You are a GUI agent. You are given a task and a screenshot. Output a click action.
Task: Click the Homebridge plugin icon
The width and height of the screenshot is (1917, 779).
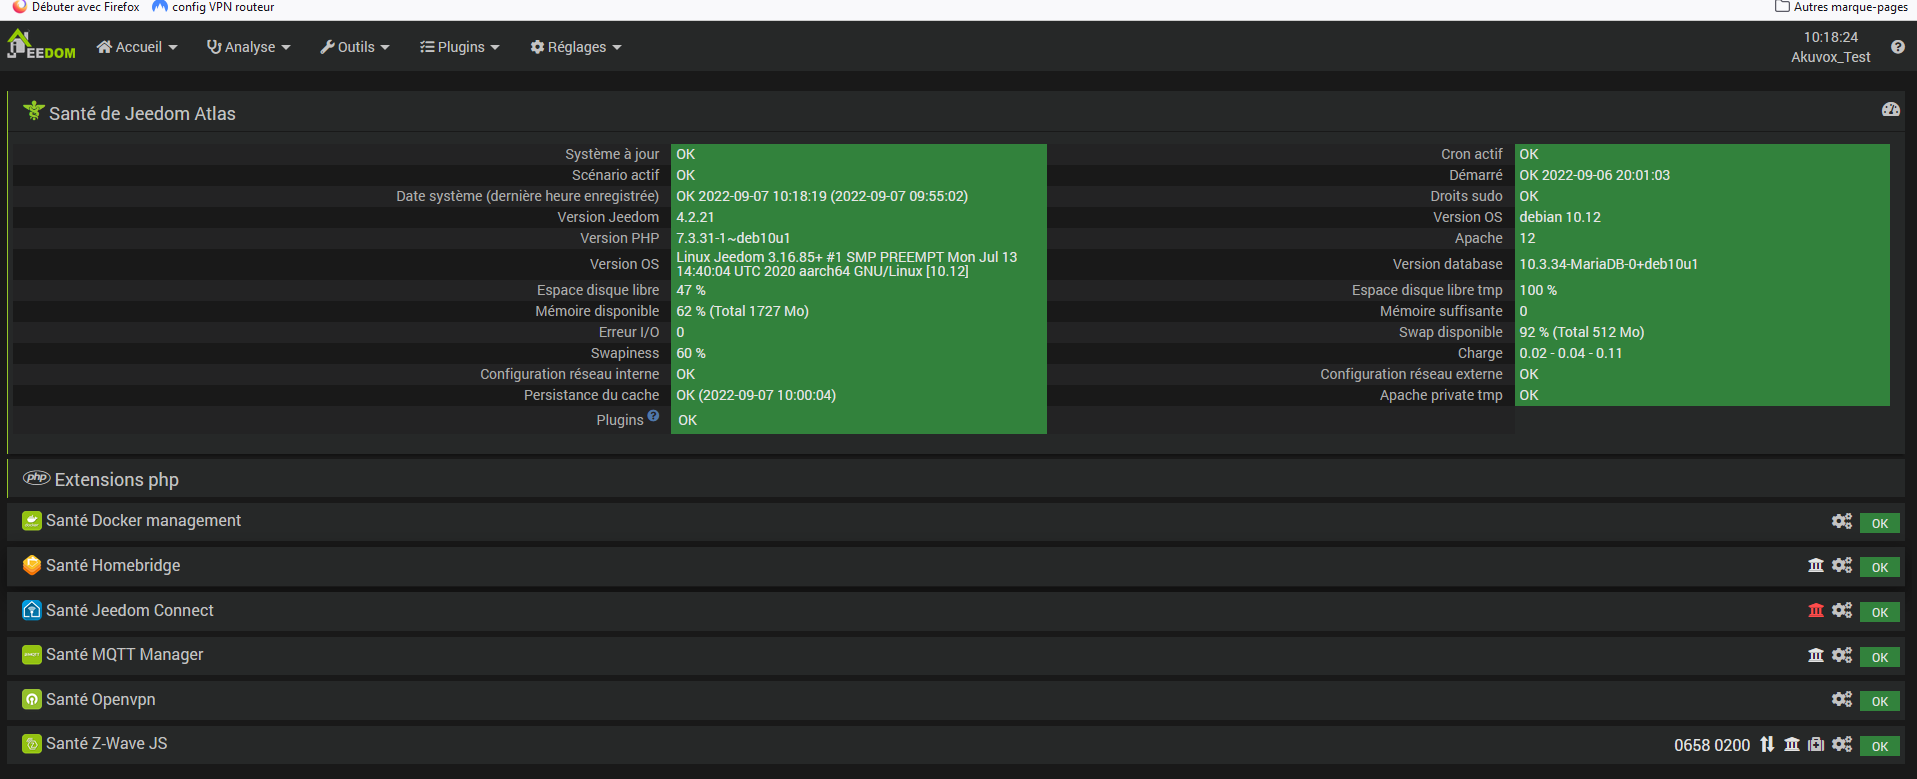(32, 565)
